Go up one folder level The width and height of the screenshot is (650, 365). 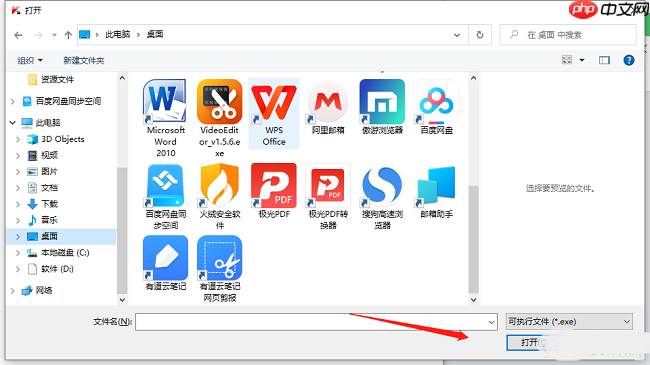click(x=68, y=35)
